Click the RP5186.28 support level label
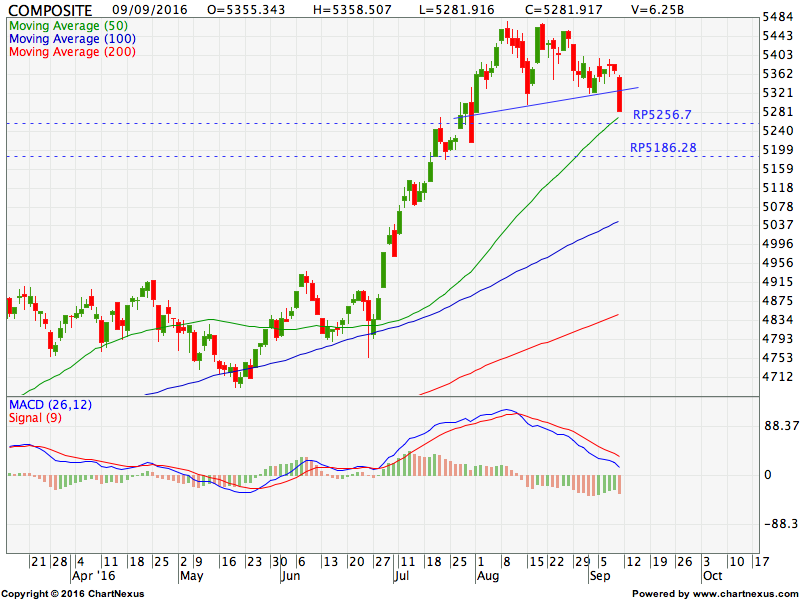Image resolution: width=800 pixels, height=600 pixels. click(x=663, y=148)
